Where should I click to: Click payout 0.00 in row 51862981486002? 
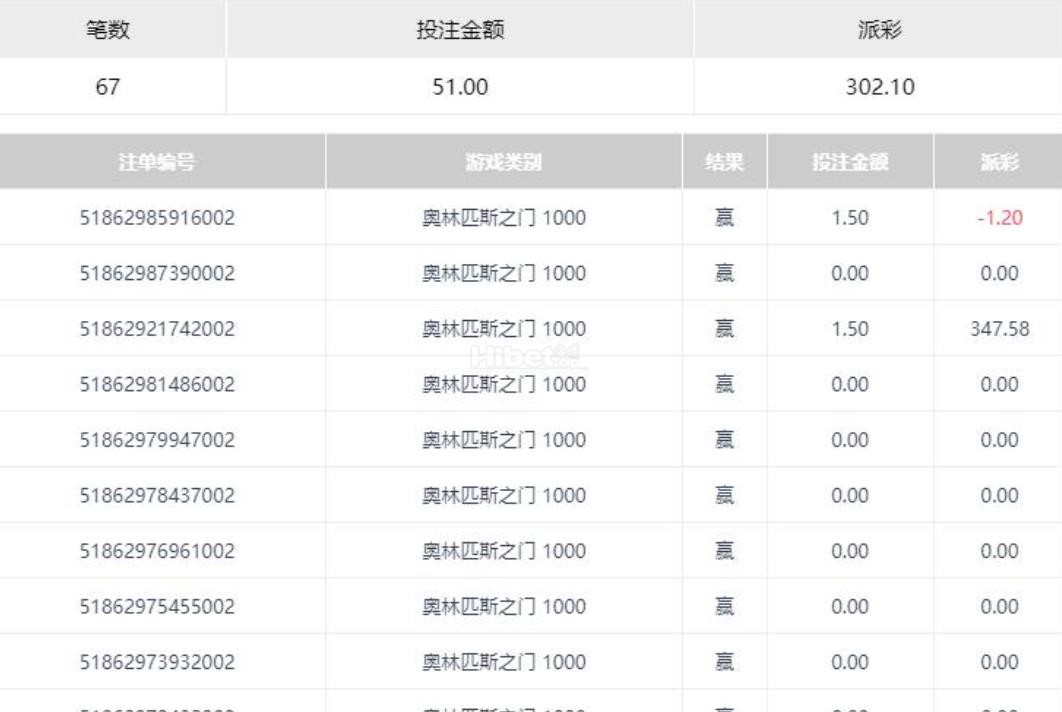(x=1000, y=384)
